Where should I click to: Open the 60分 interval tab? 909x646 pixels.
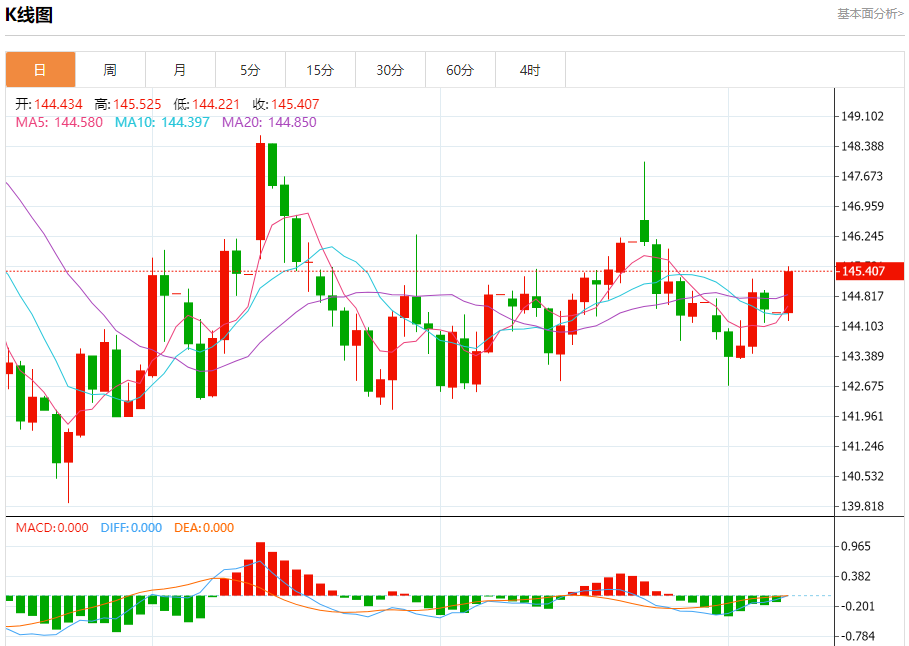tap(460, 70)
